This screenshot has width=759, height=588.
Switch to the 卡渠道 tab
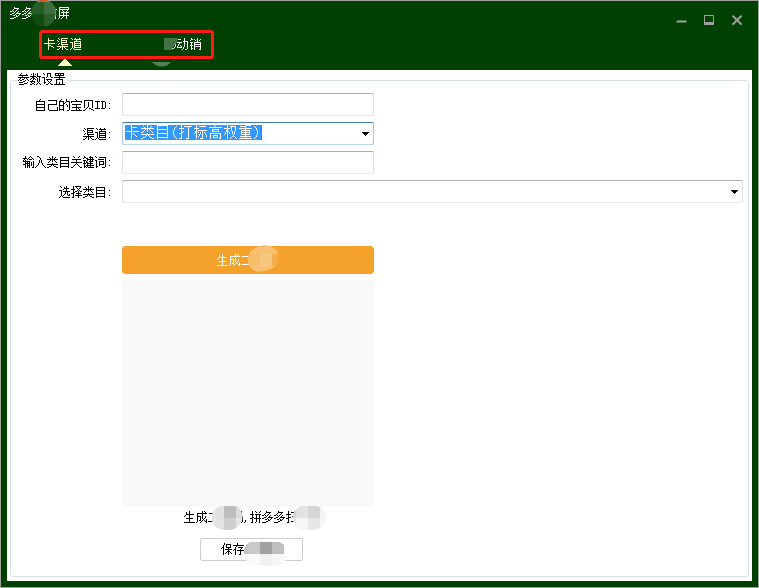tap(63, 45)
